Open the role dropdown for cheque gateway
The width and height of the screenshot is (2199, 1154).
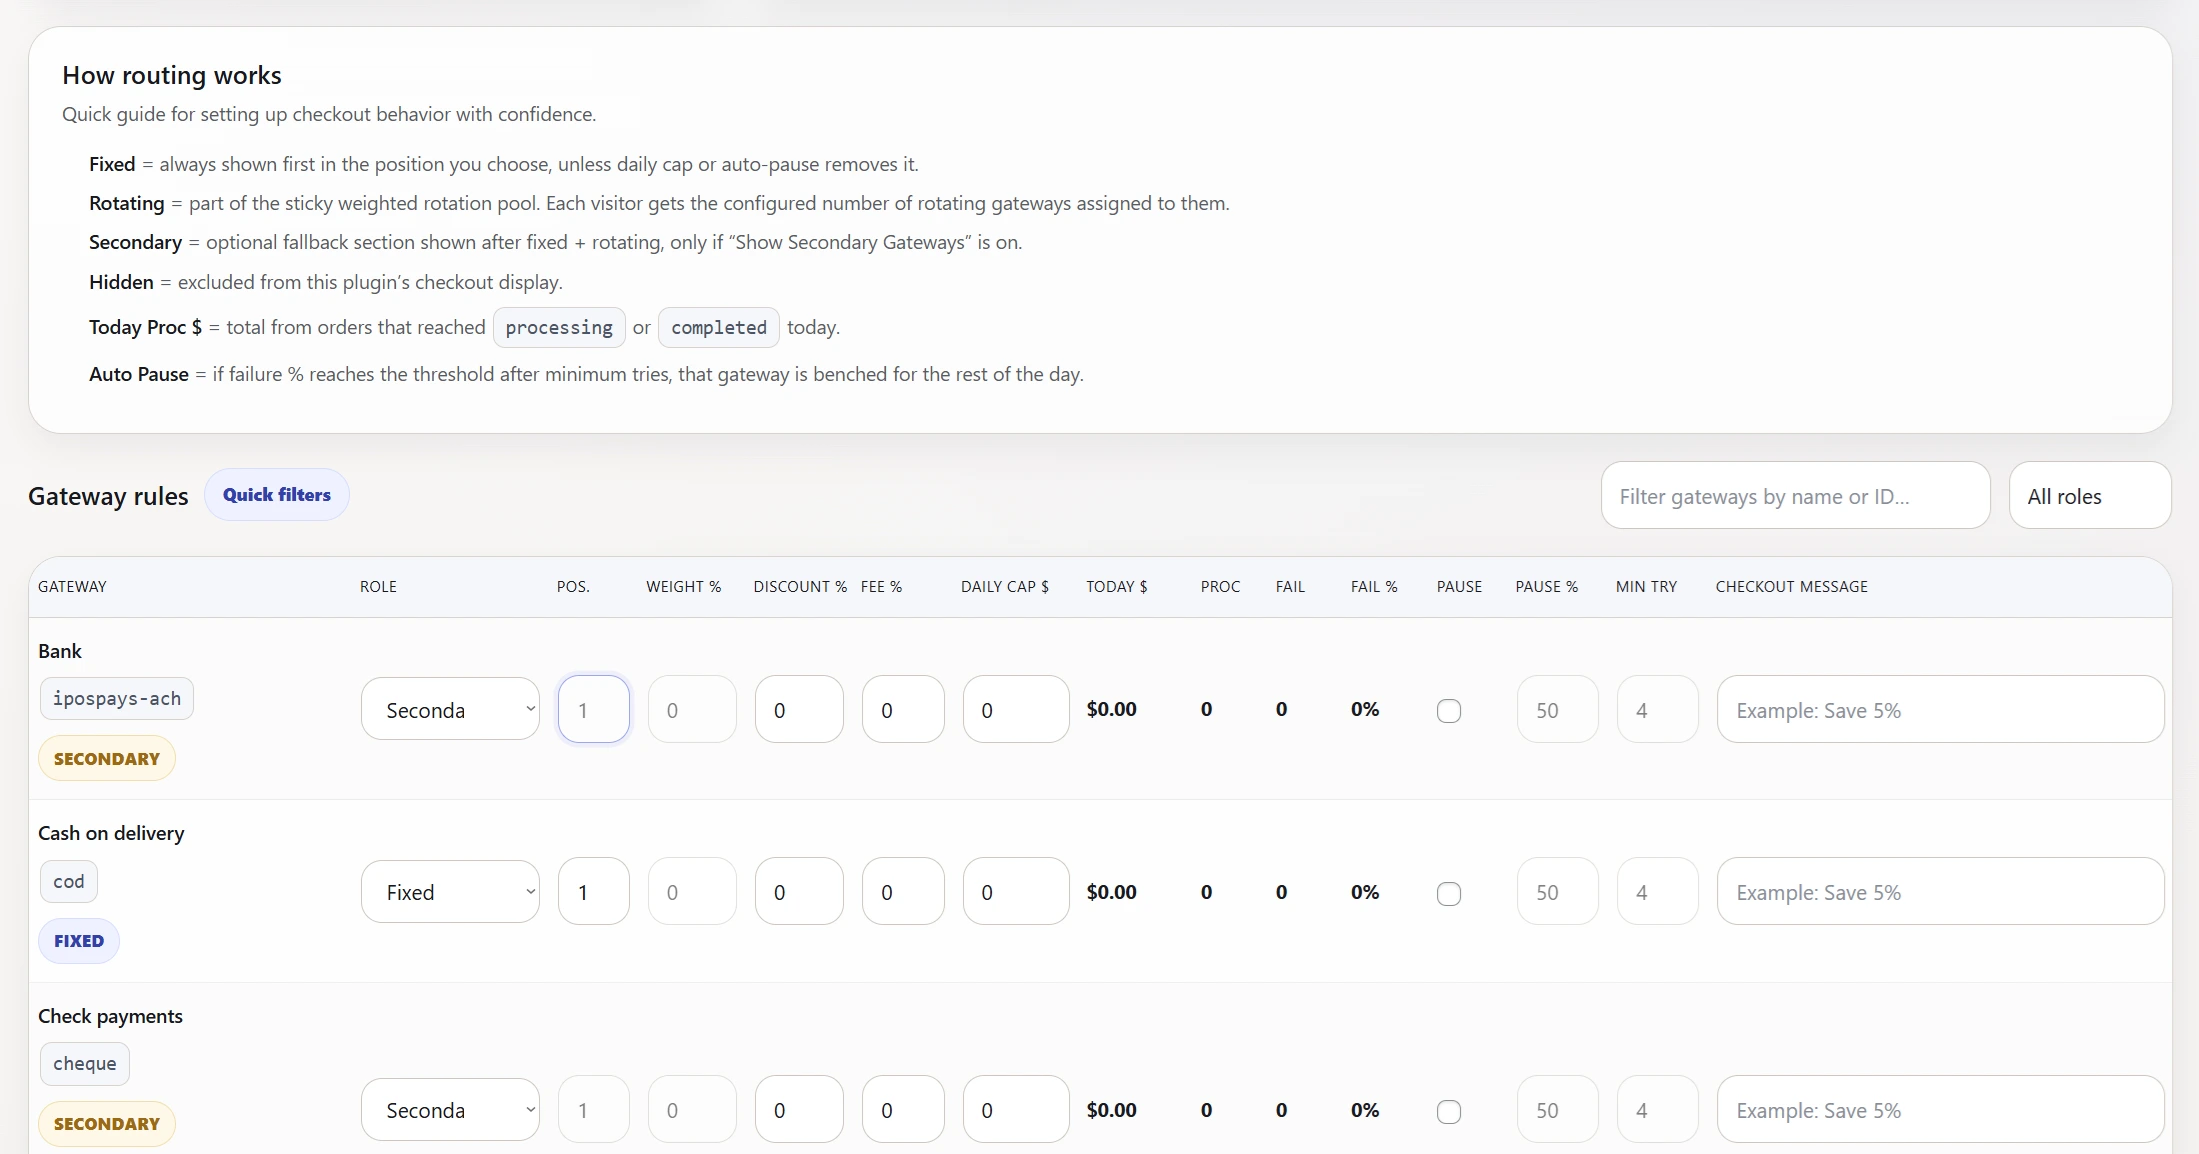(x=450, y=1109)
